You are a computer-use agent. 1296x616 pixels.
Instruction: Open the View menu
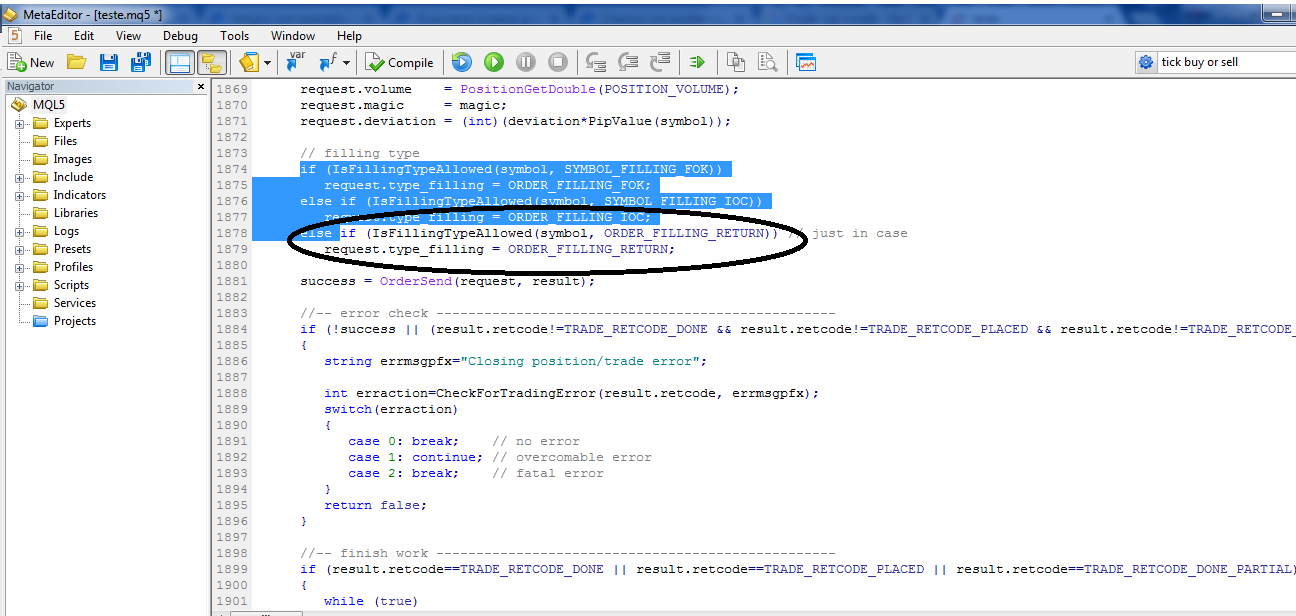128,35
